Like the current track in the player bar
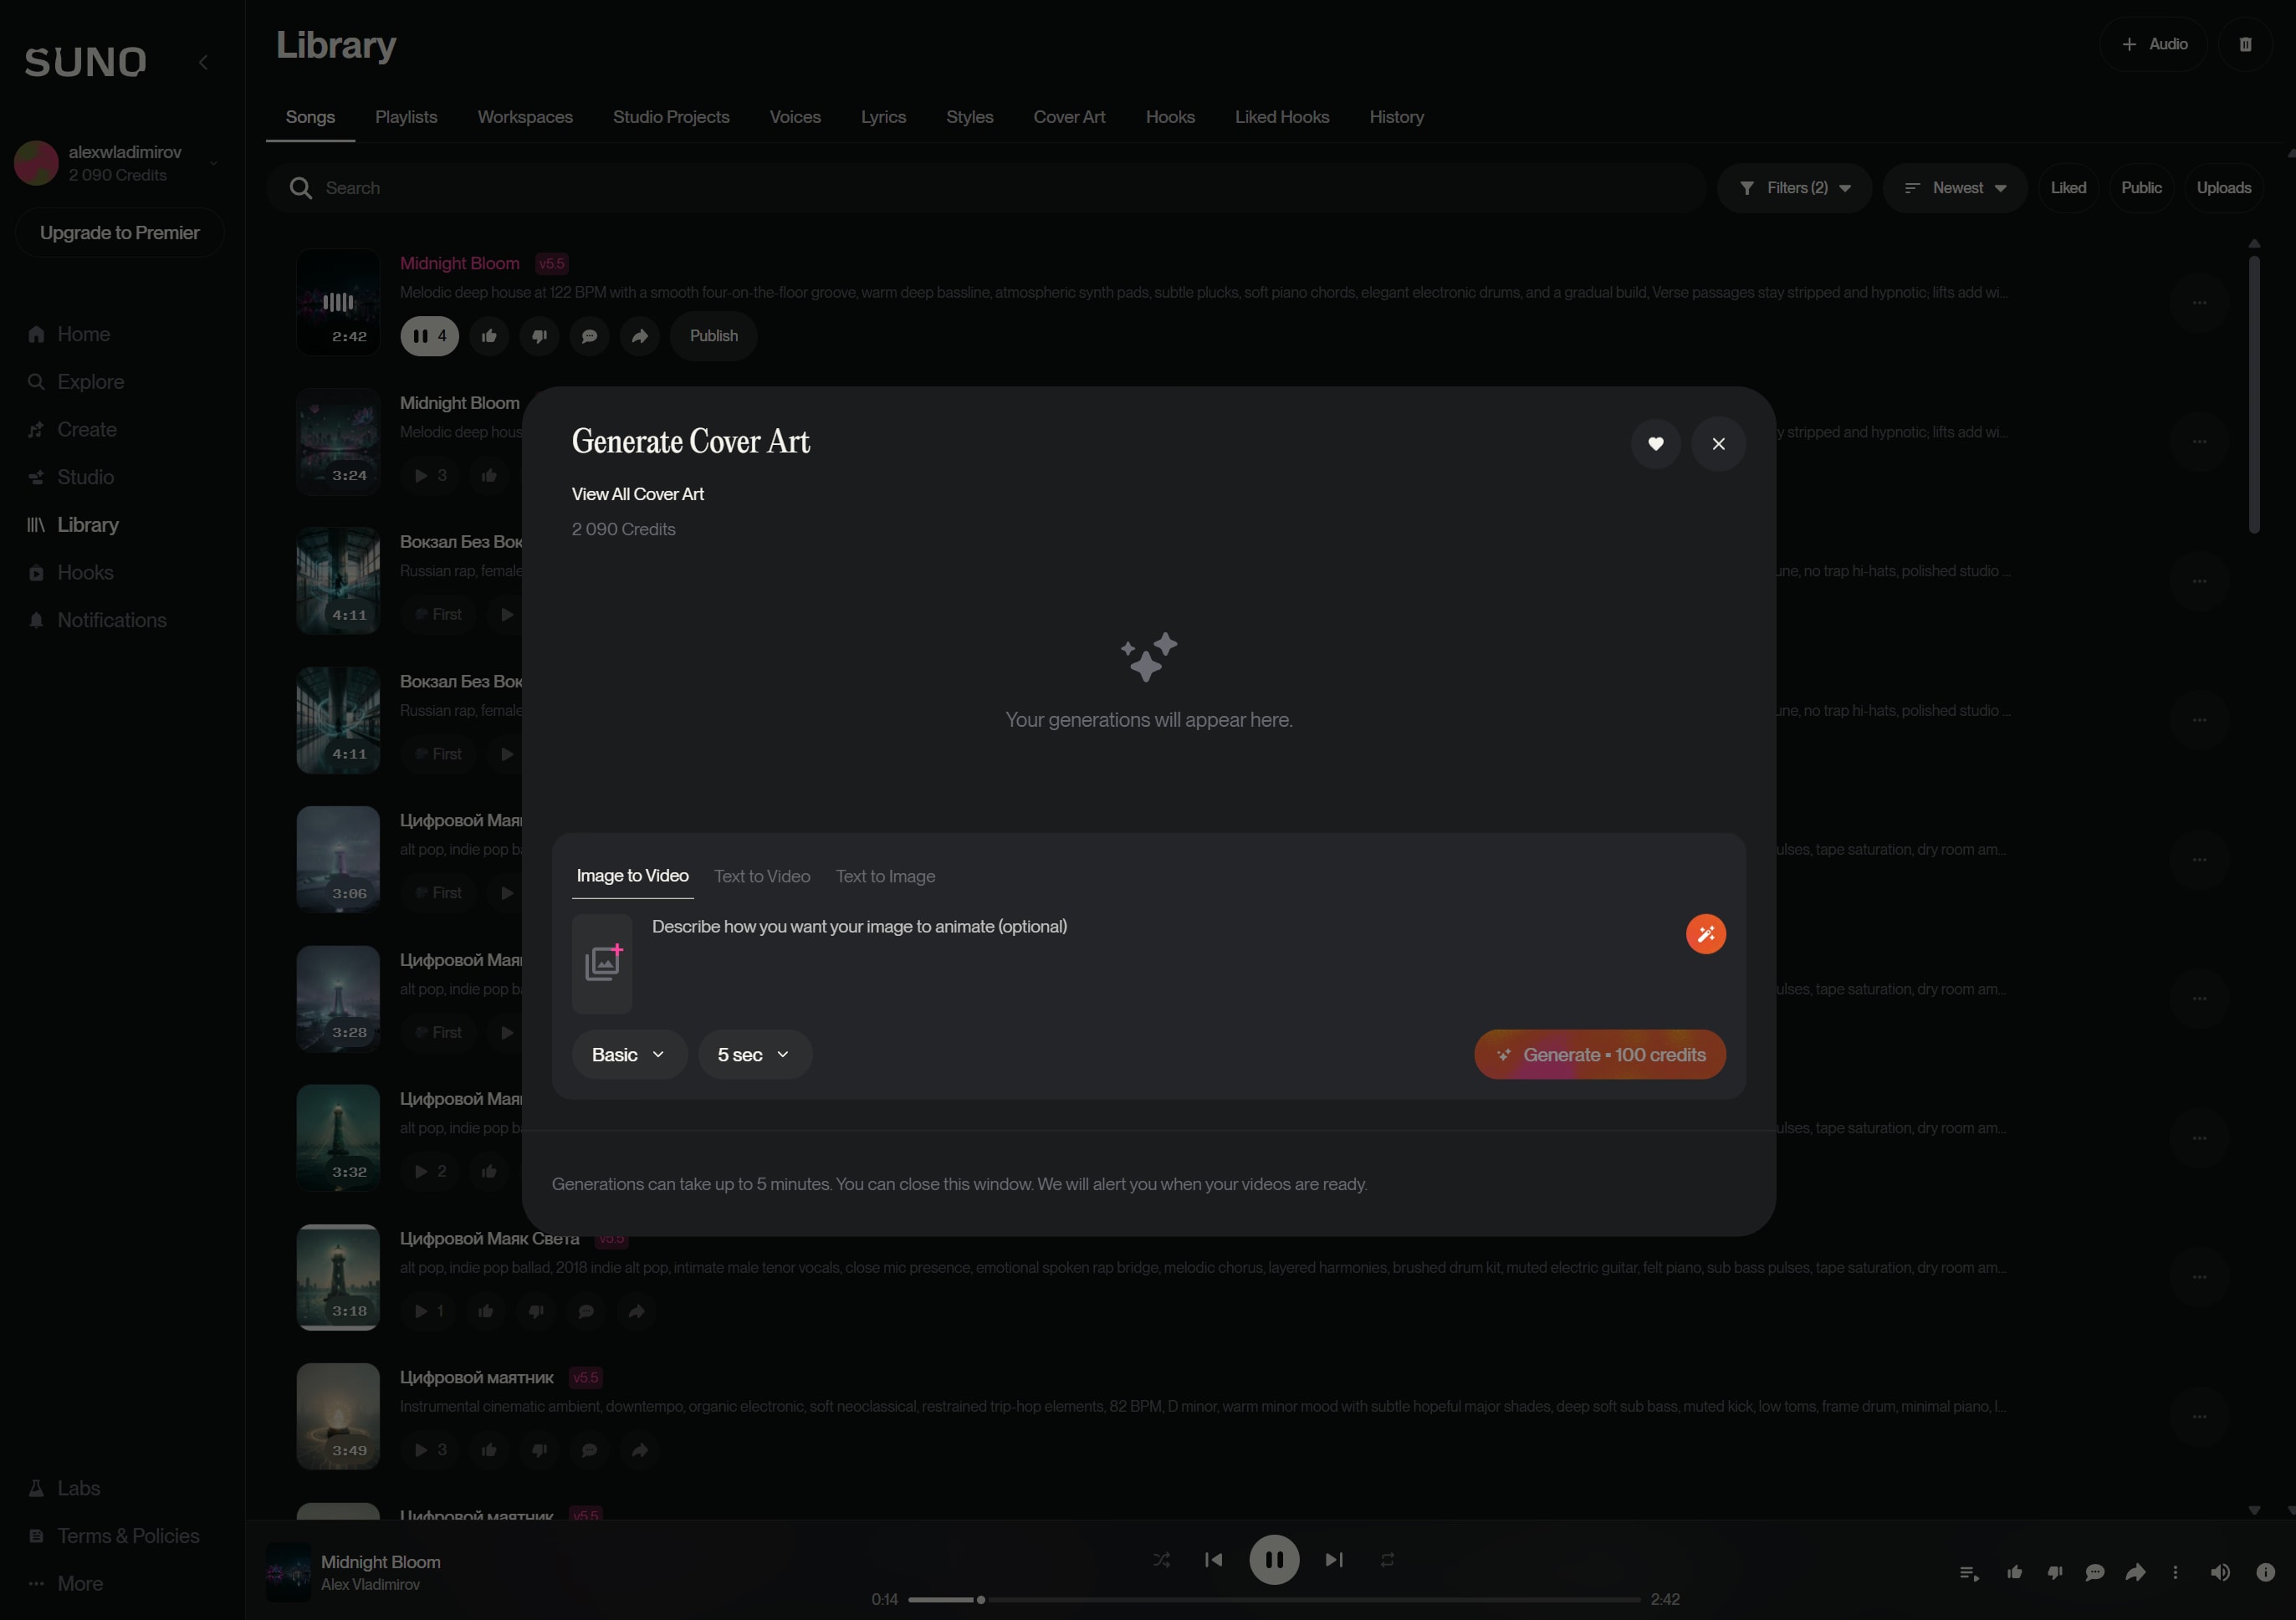Screen dimensions: 2296x1620 2014,1573
